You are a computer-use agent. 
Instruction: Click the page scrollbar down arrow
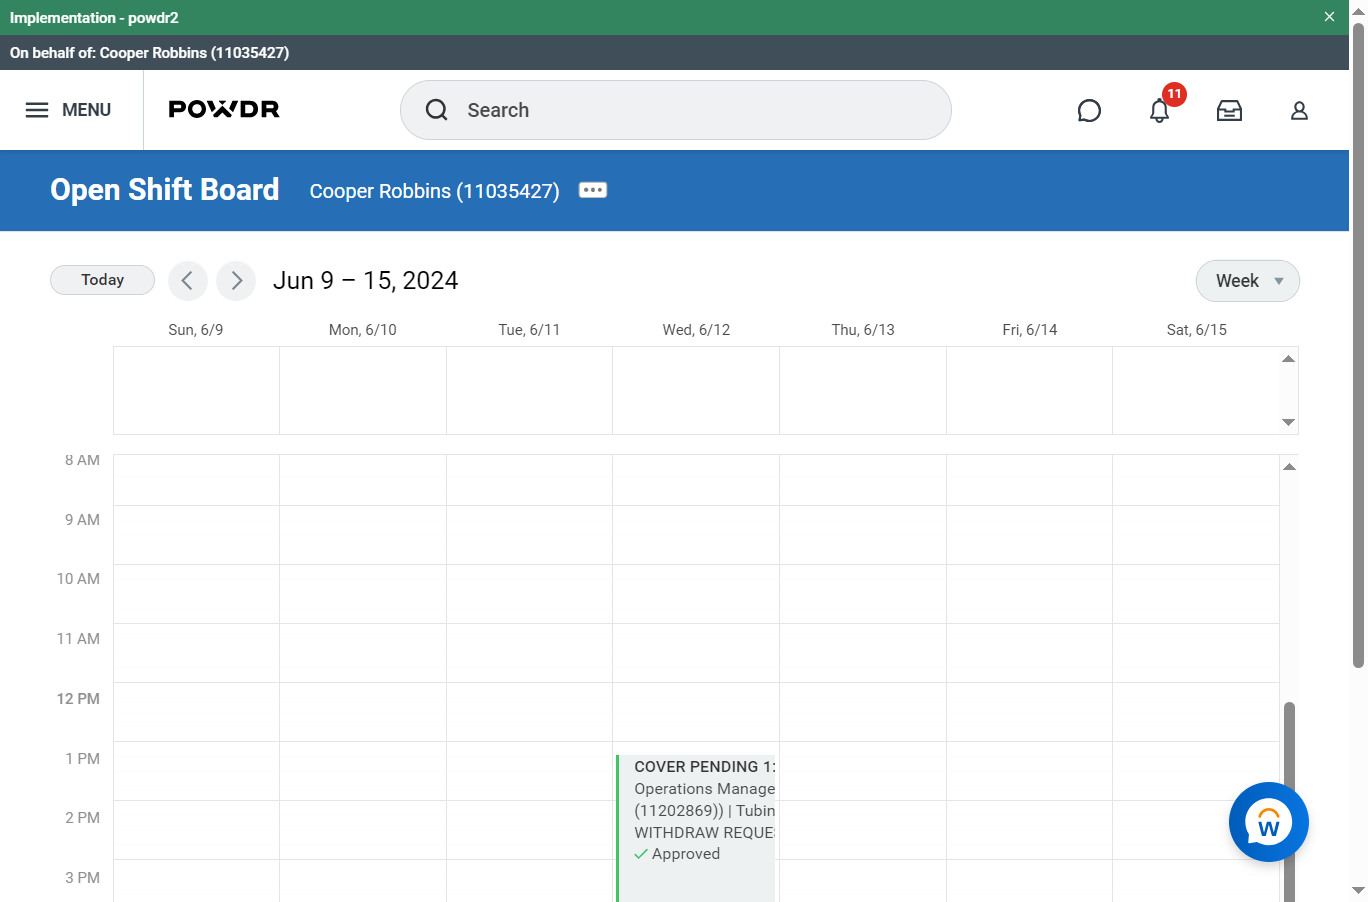1358,890
